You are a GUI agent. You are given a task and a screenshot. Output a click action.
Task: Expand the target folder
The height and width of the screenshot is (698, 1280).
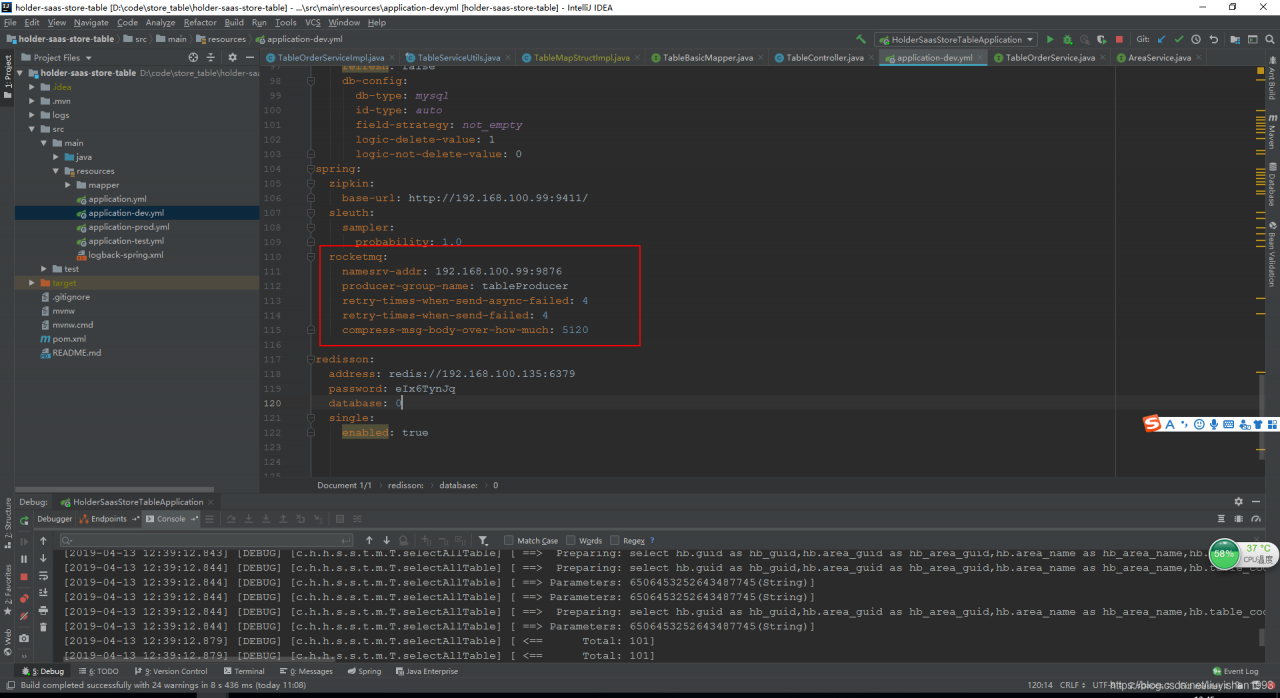point(32,283)
